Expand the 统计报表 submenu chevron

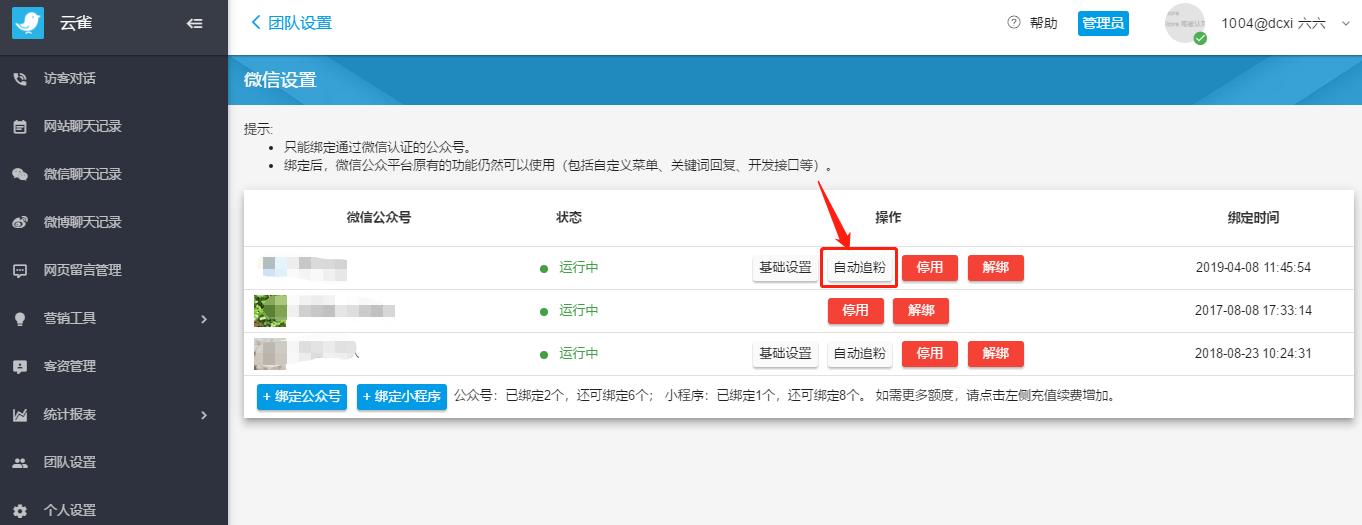(x=204, y=415)
